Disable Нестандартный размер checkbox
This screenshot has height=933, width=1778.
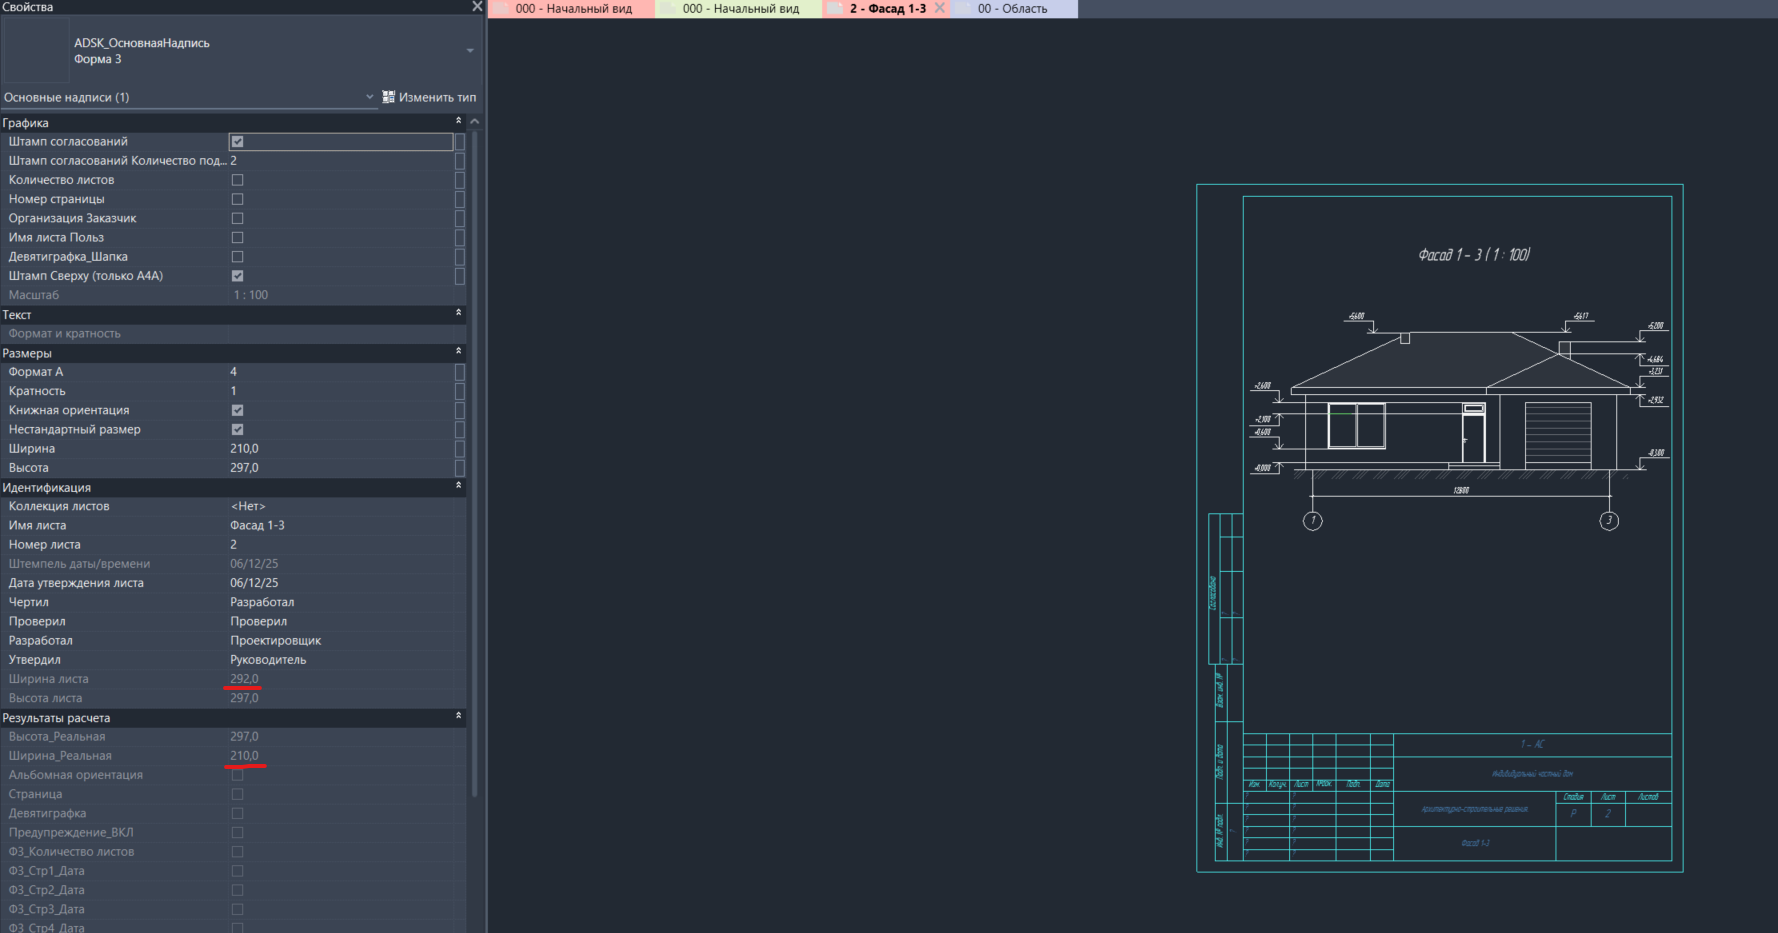click(x=237, y=429)
